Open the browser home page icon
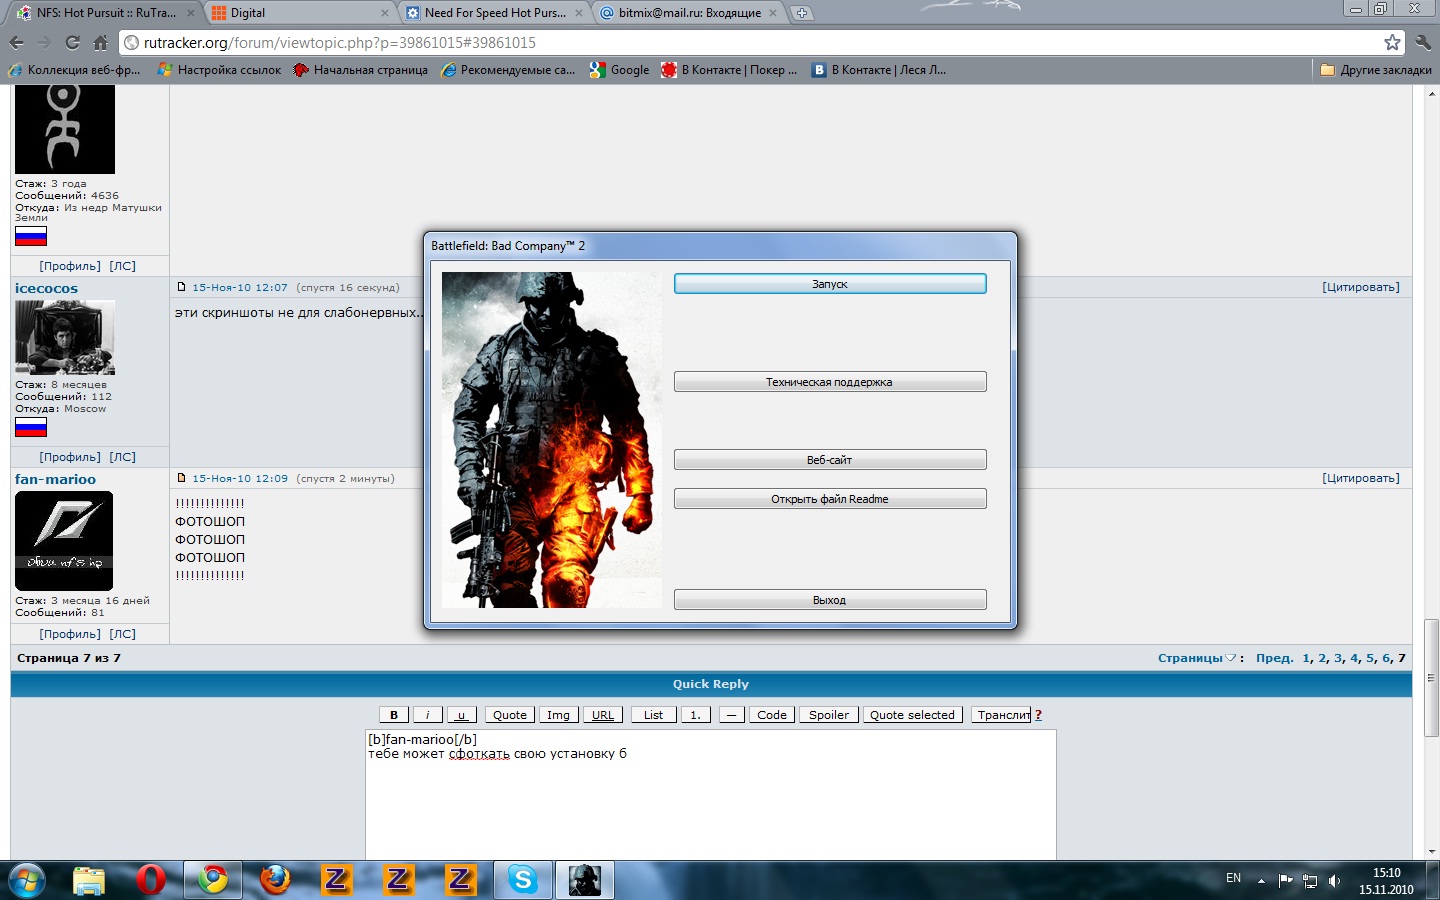Viewport: 1440px width, 900px height. (x=100, y=42)
